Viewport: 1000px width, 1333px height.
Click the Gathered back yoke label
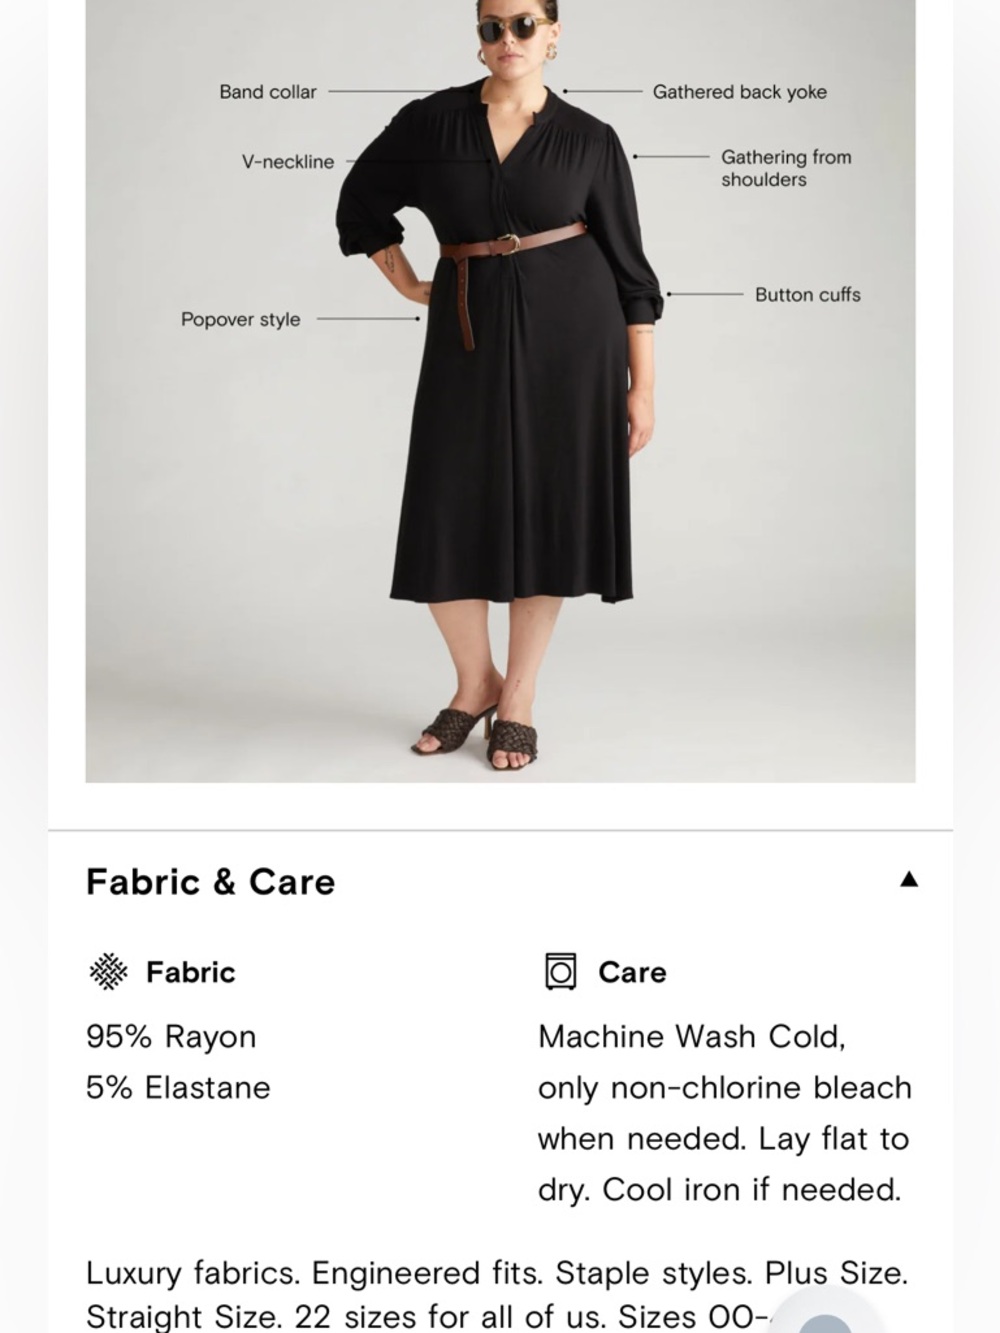point(740,92)
